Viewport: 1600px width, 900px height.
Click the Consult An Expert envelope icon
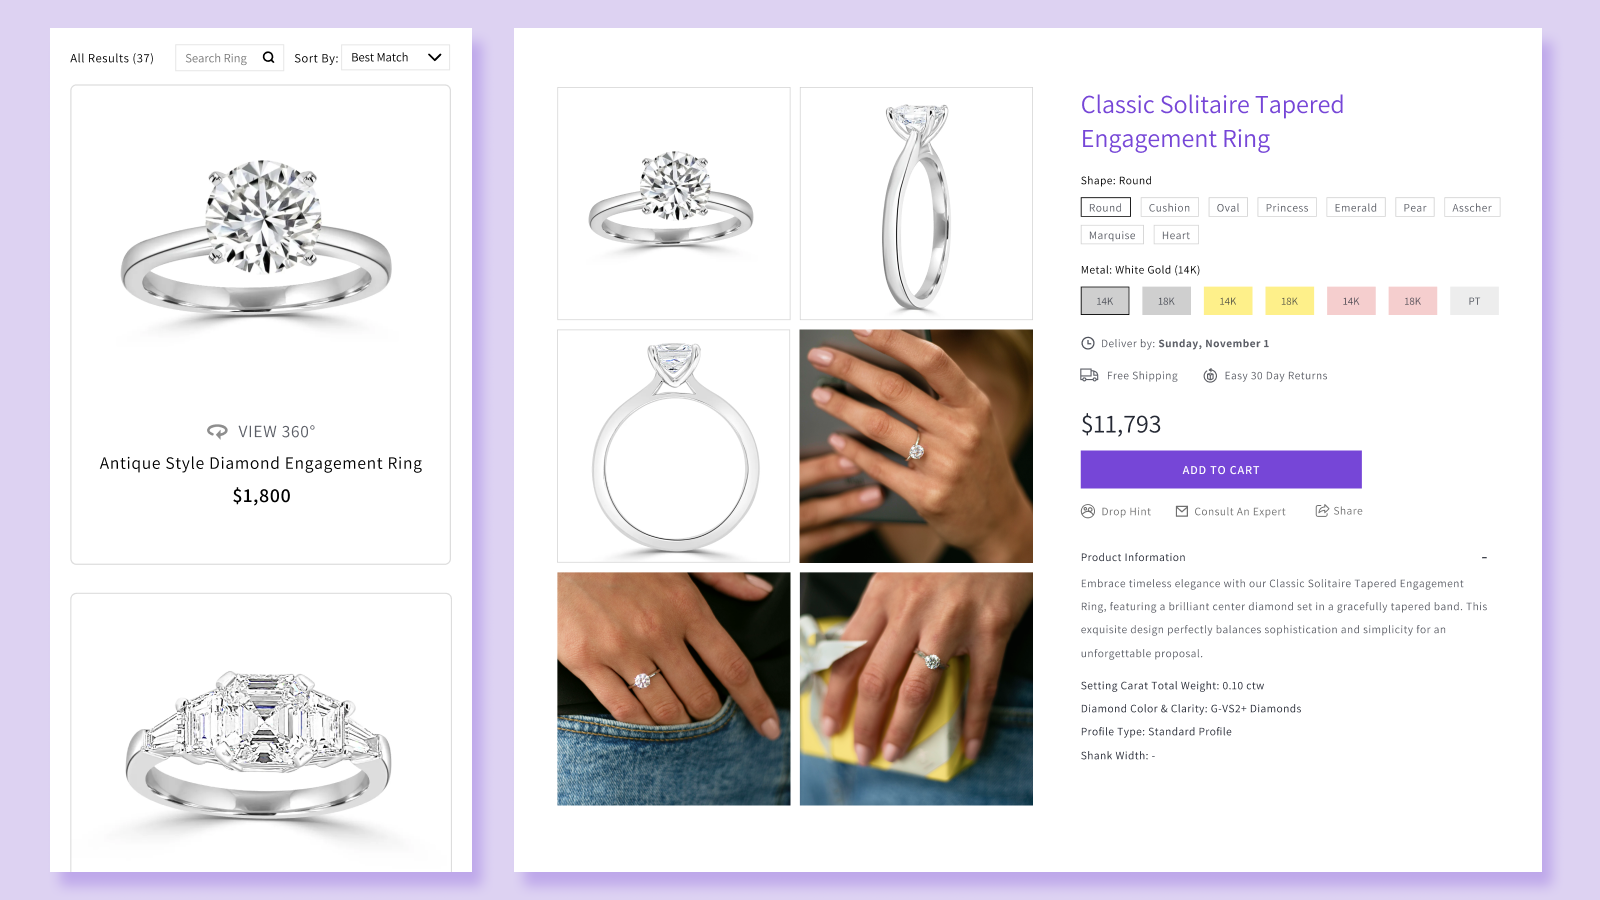tap(1180, 510)
